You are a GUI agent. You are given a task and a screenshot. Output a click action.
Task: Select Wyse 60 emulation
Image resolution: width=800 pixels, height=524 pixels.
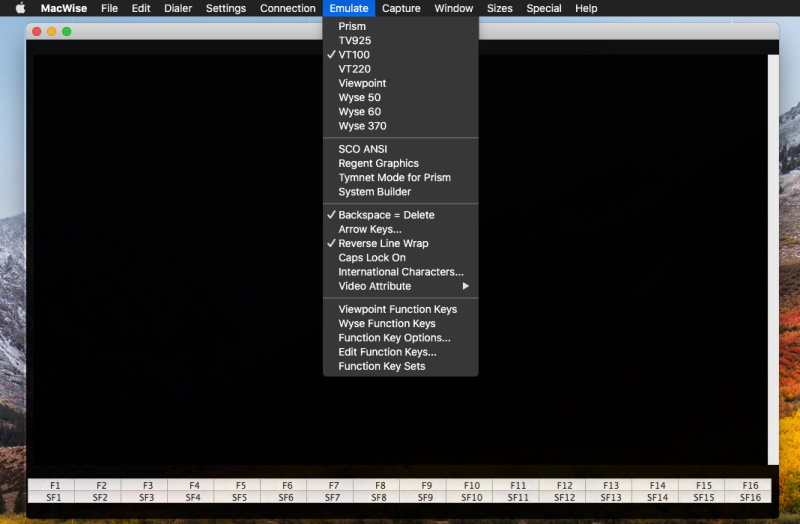pos(401,112)
